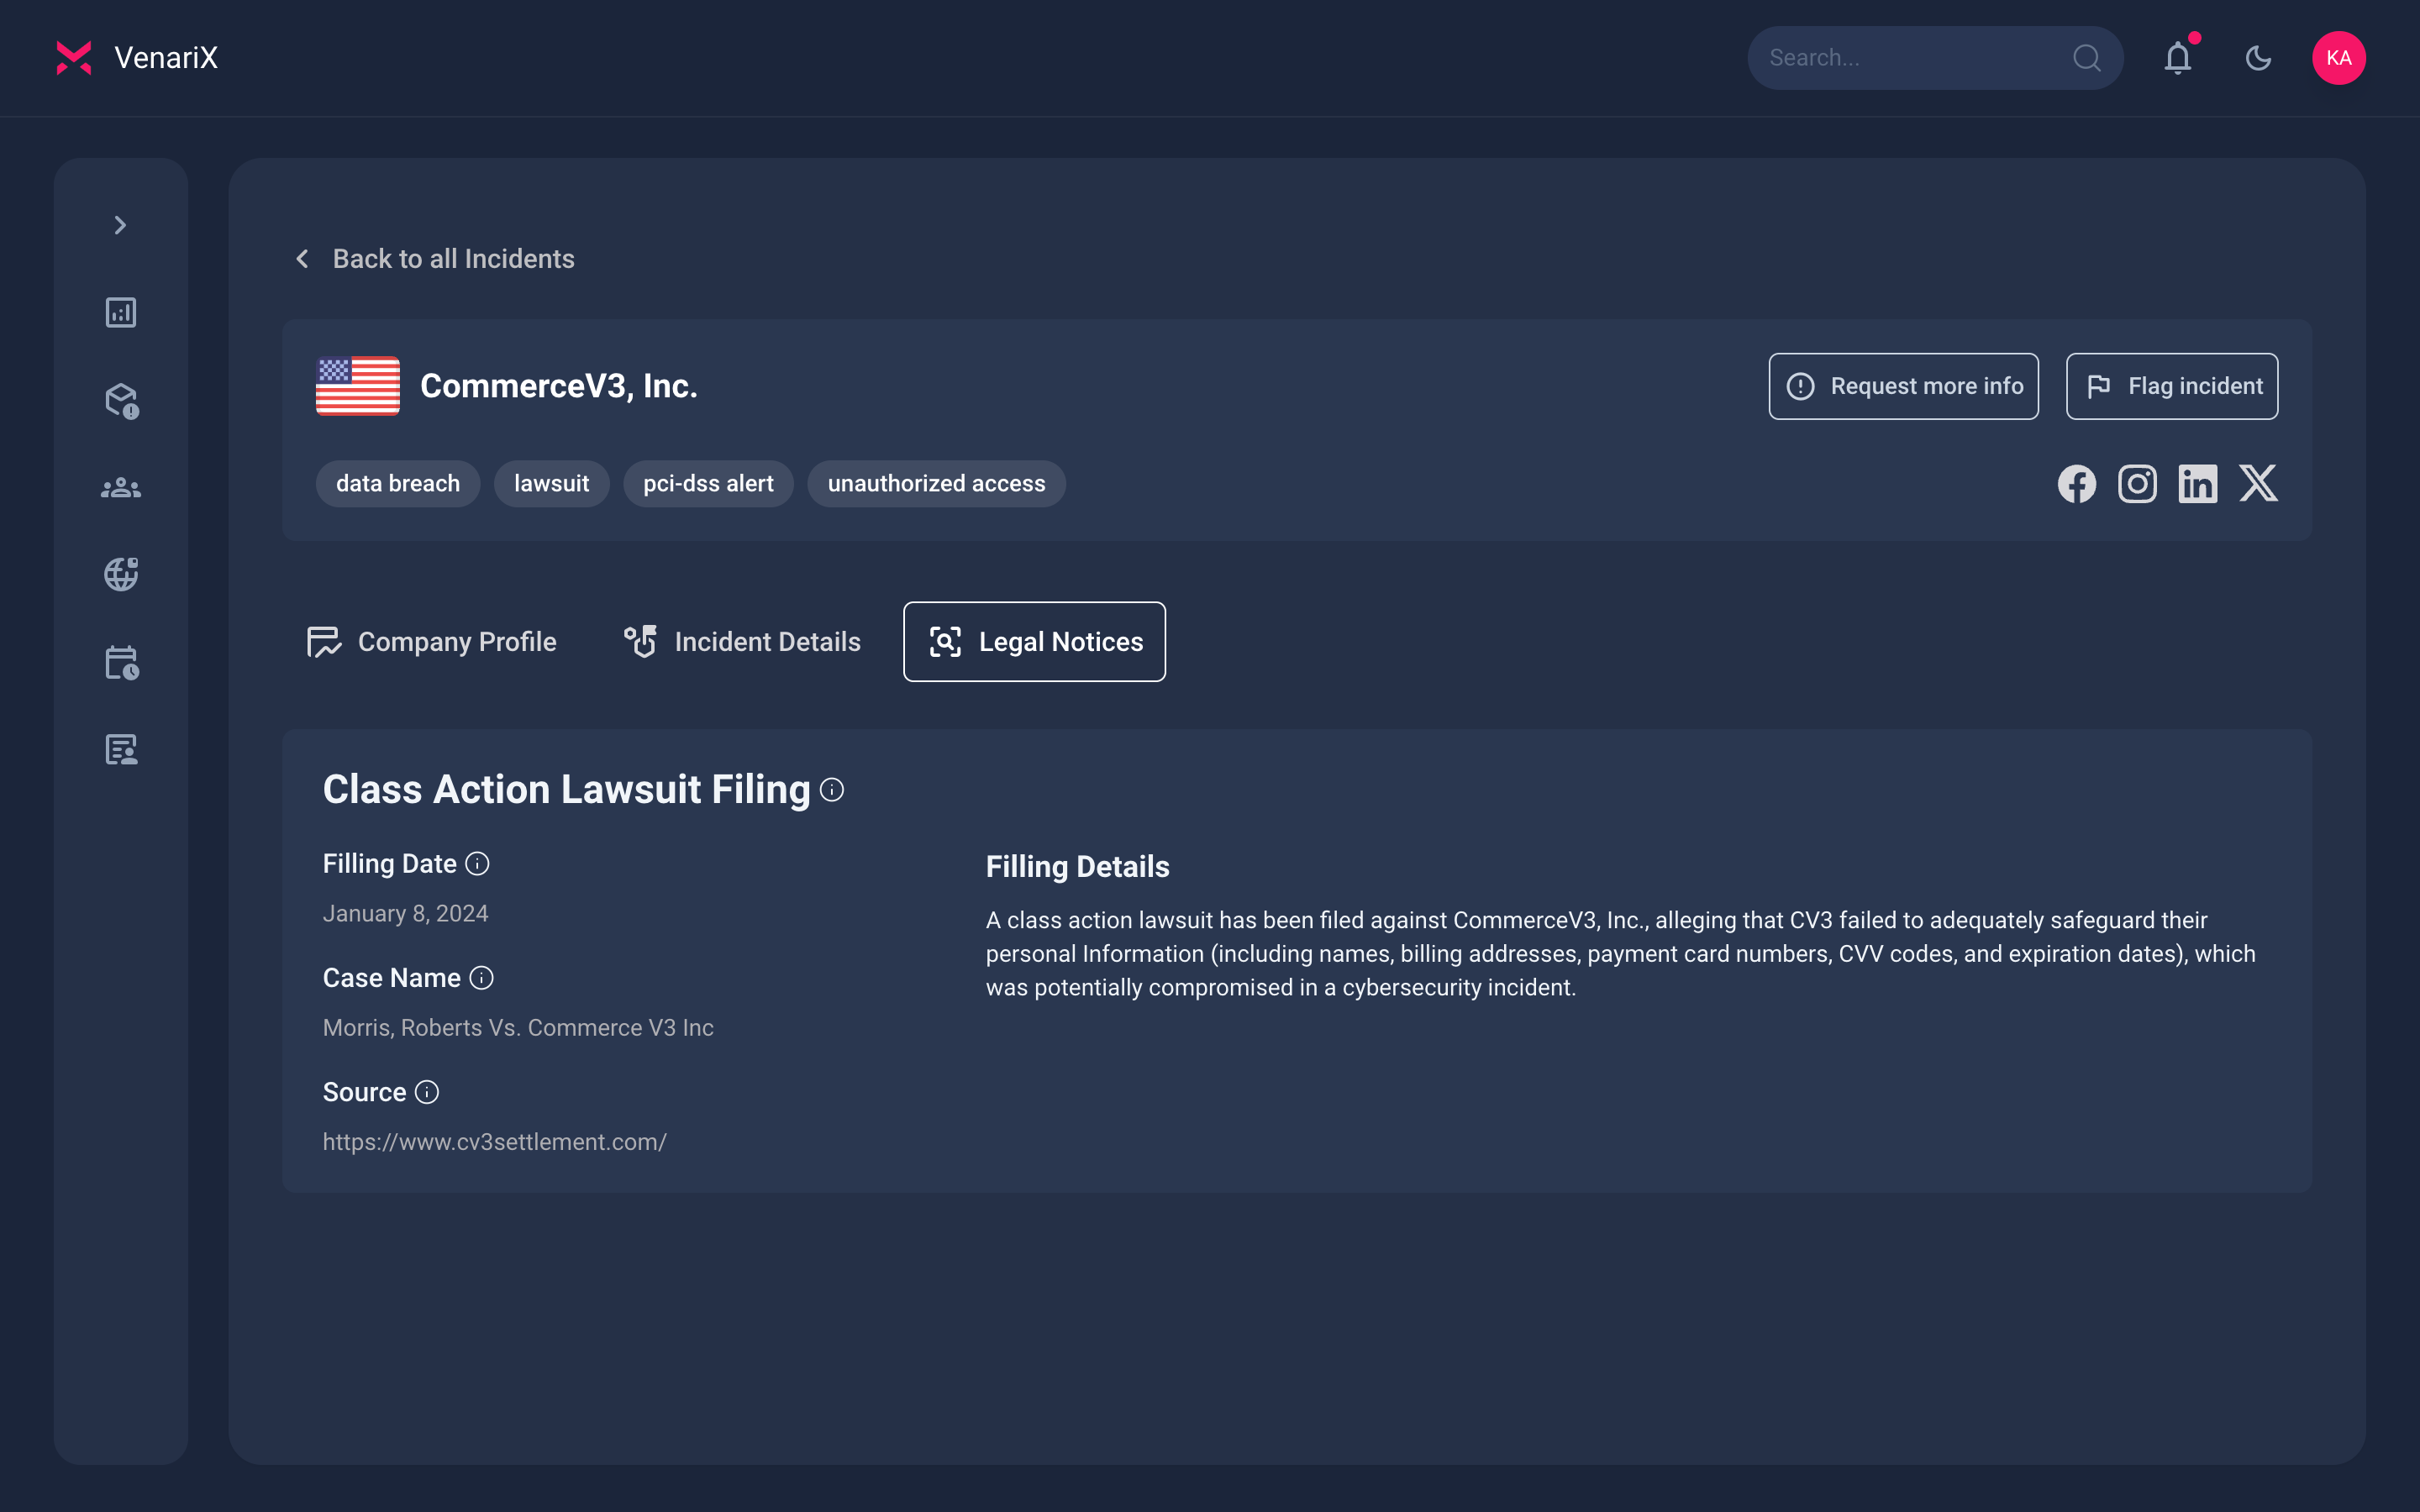Go back to all Incidents
This screenshot has height=1512, width=2420.
[x=434, y=259]
